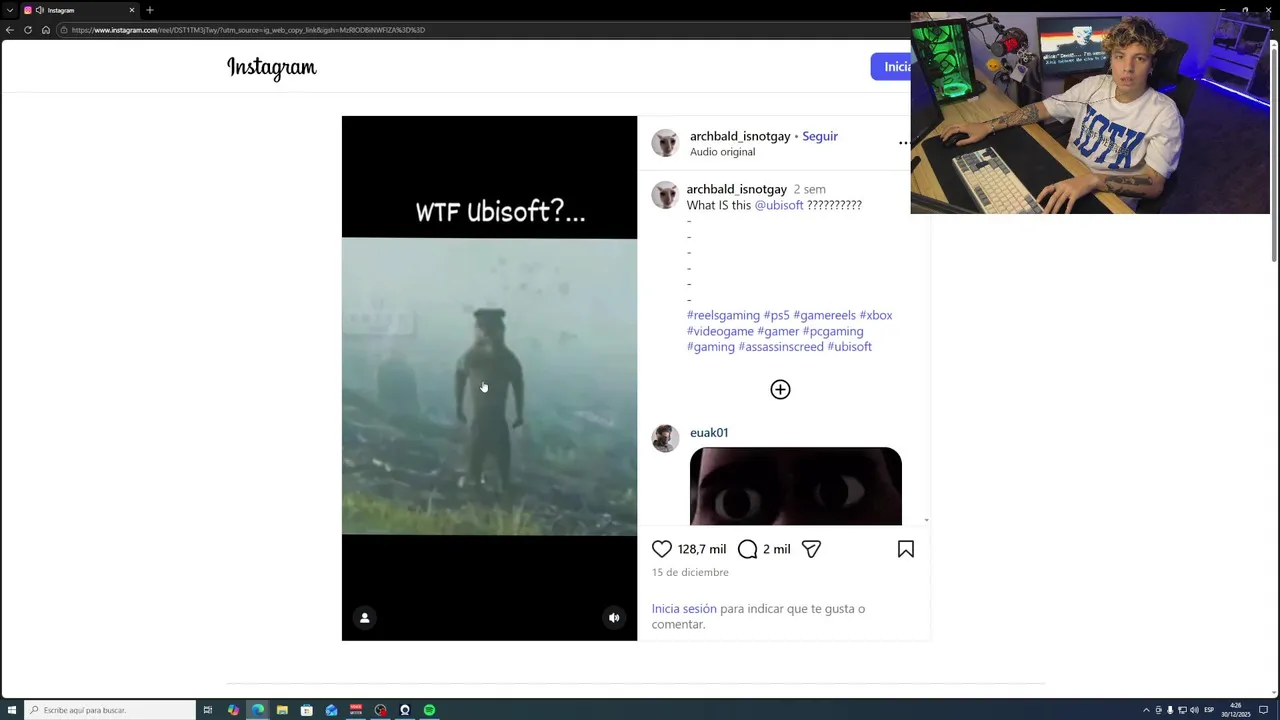Open the Audio original link

point(722,152)
